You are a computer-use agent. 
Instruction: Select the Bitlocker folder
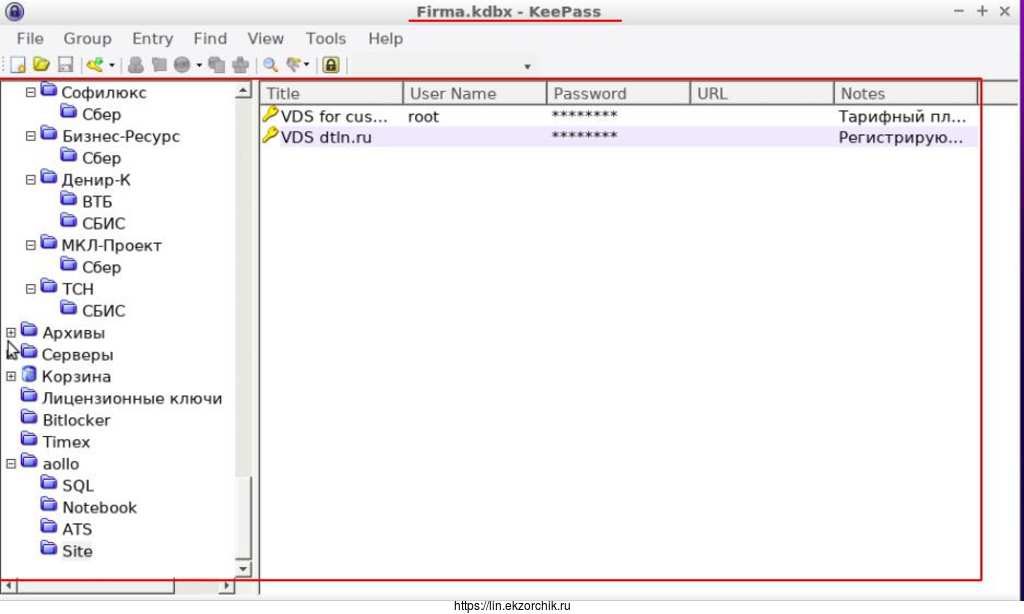[x=76, y=420]
